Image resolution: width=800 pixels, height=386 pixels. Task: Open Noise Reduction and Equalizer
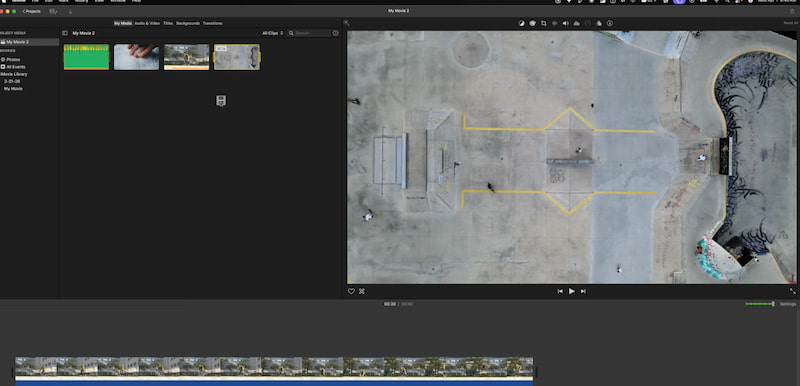(x=577, y=23)
